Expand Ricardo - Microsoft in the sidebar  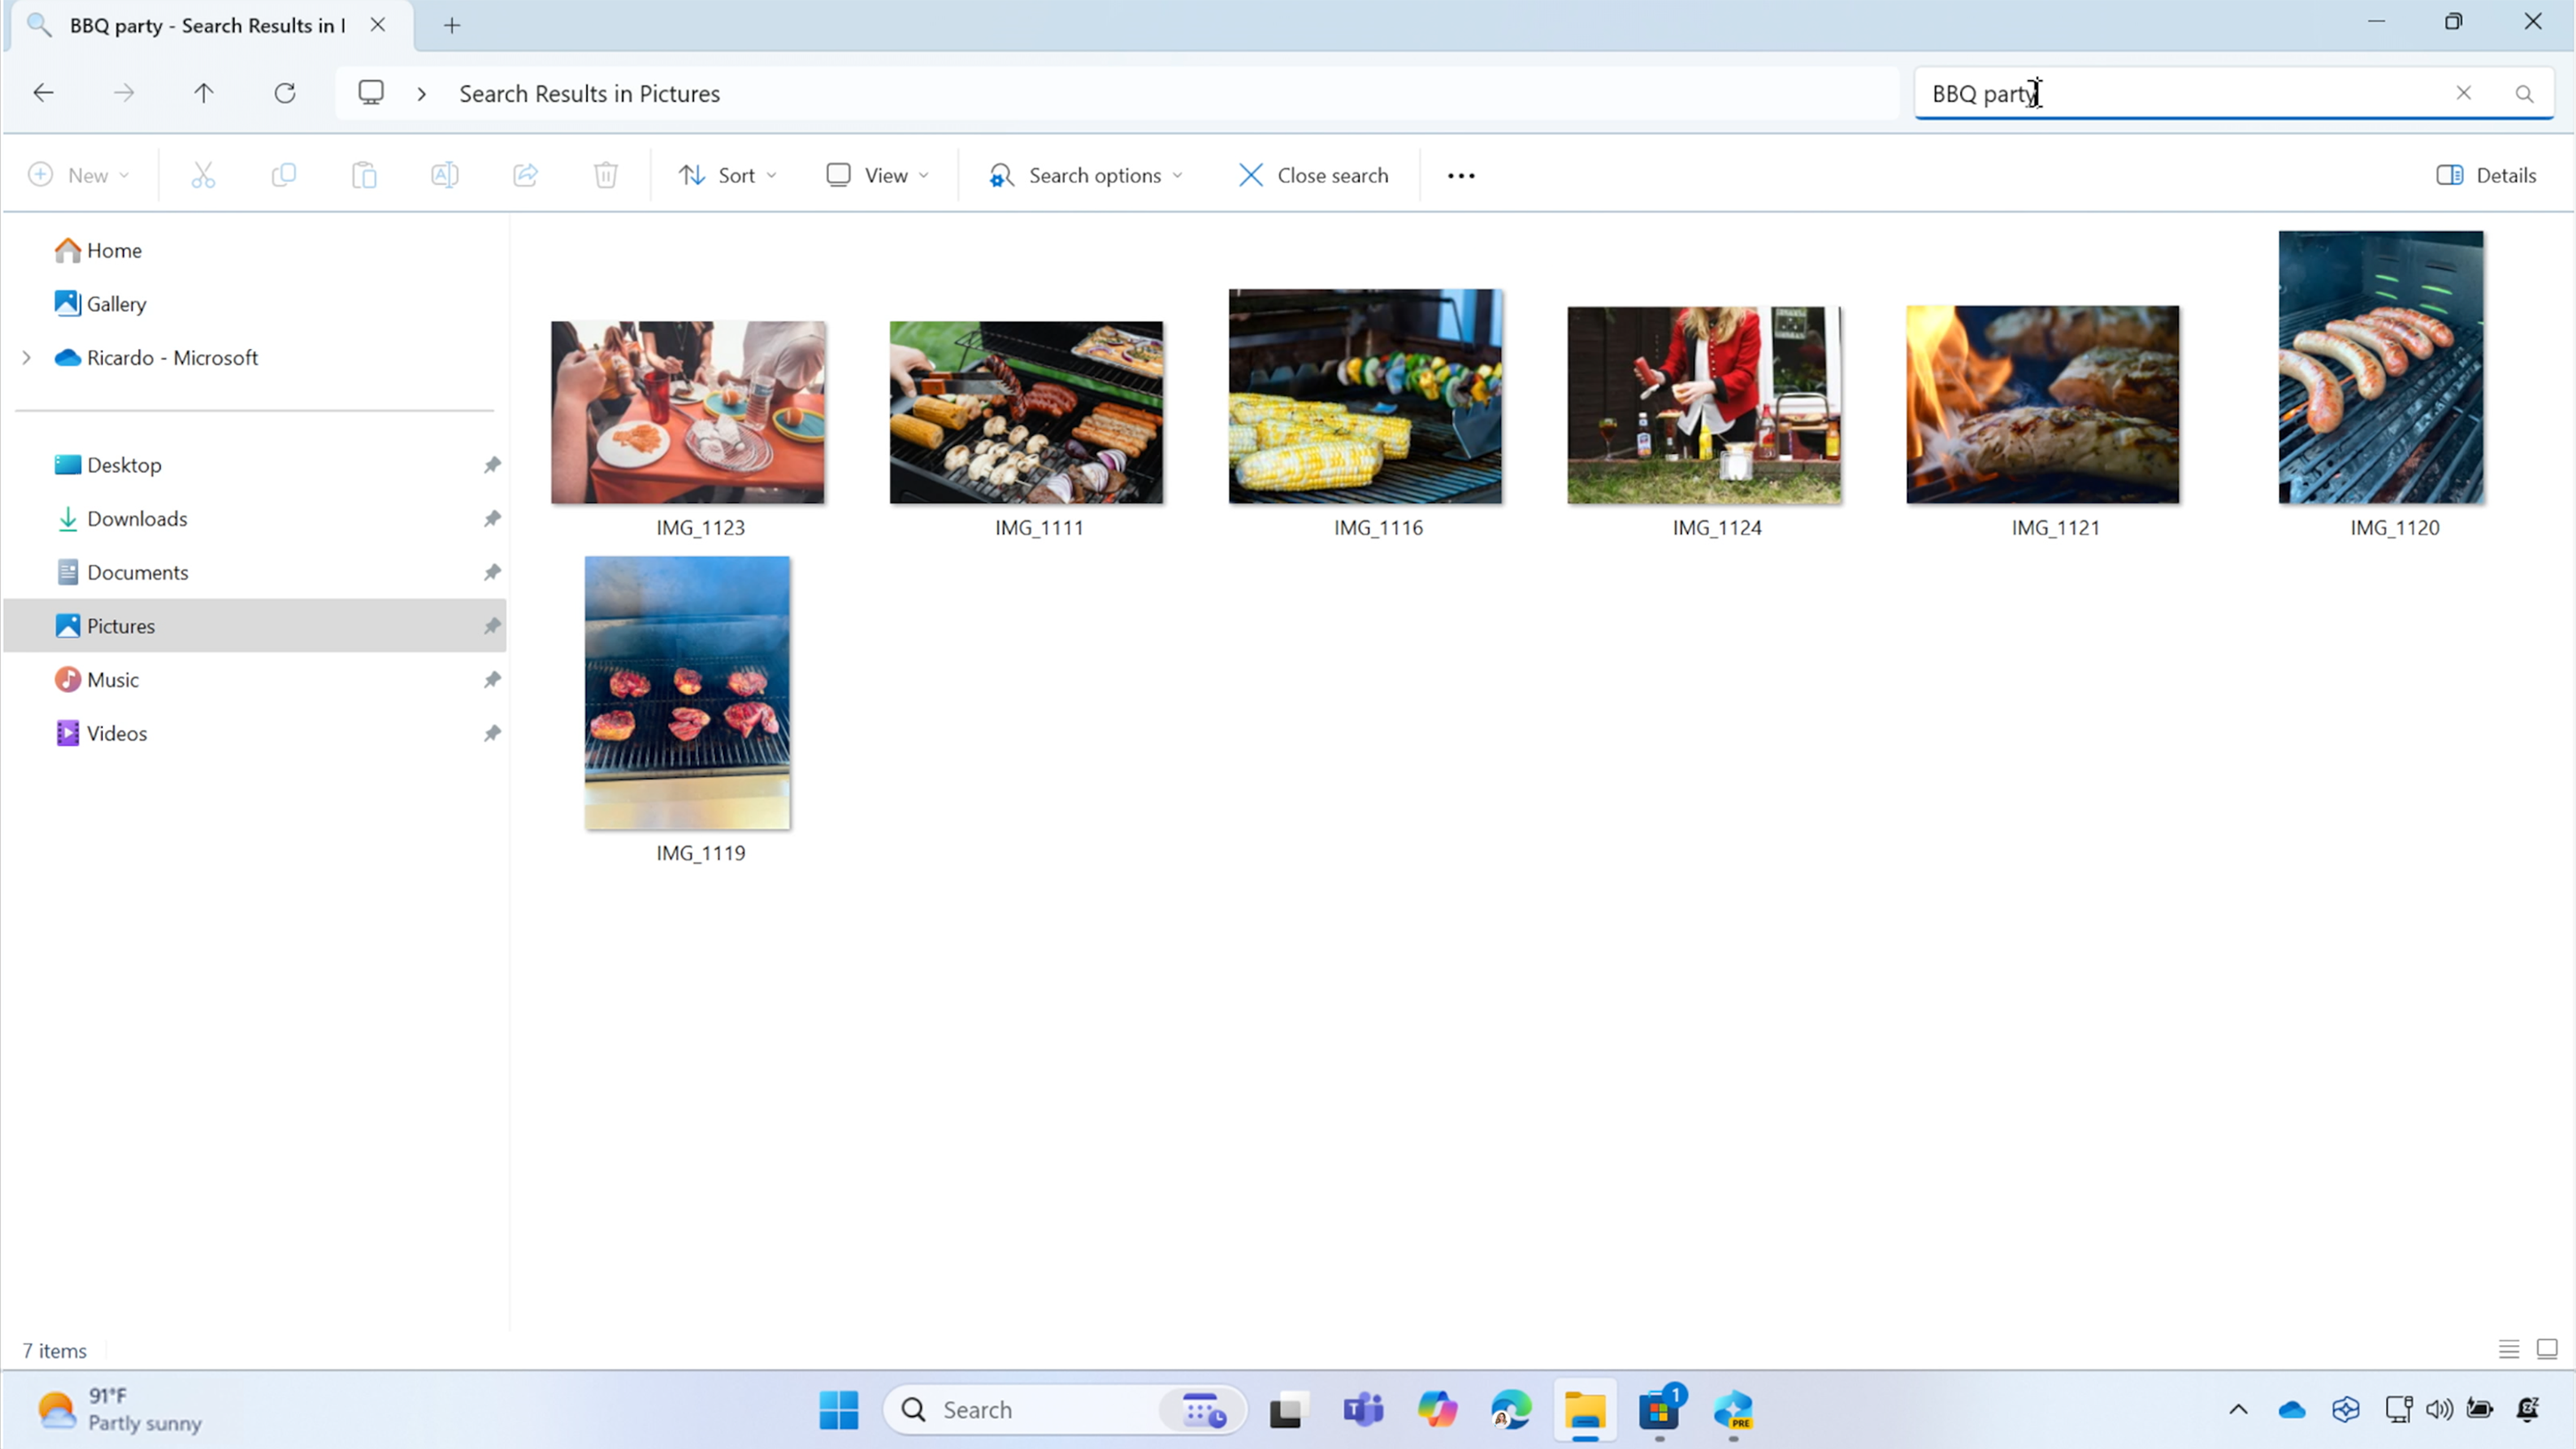25,357
